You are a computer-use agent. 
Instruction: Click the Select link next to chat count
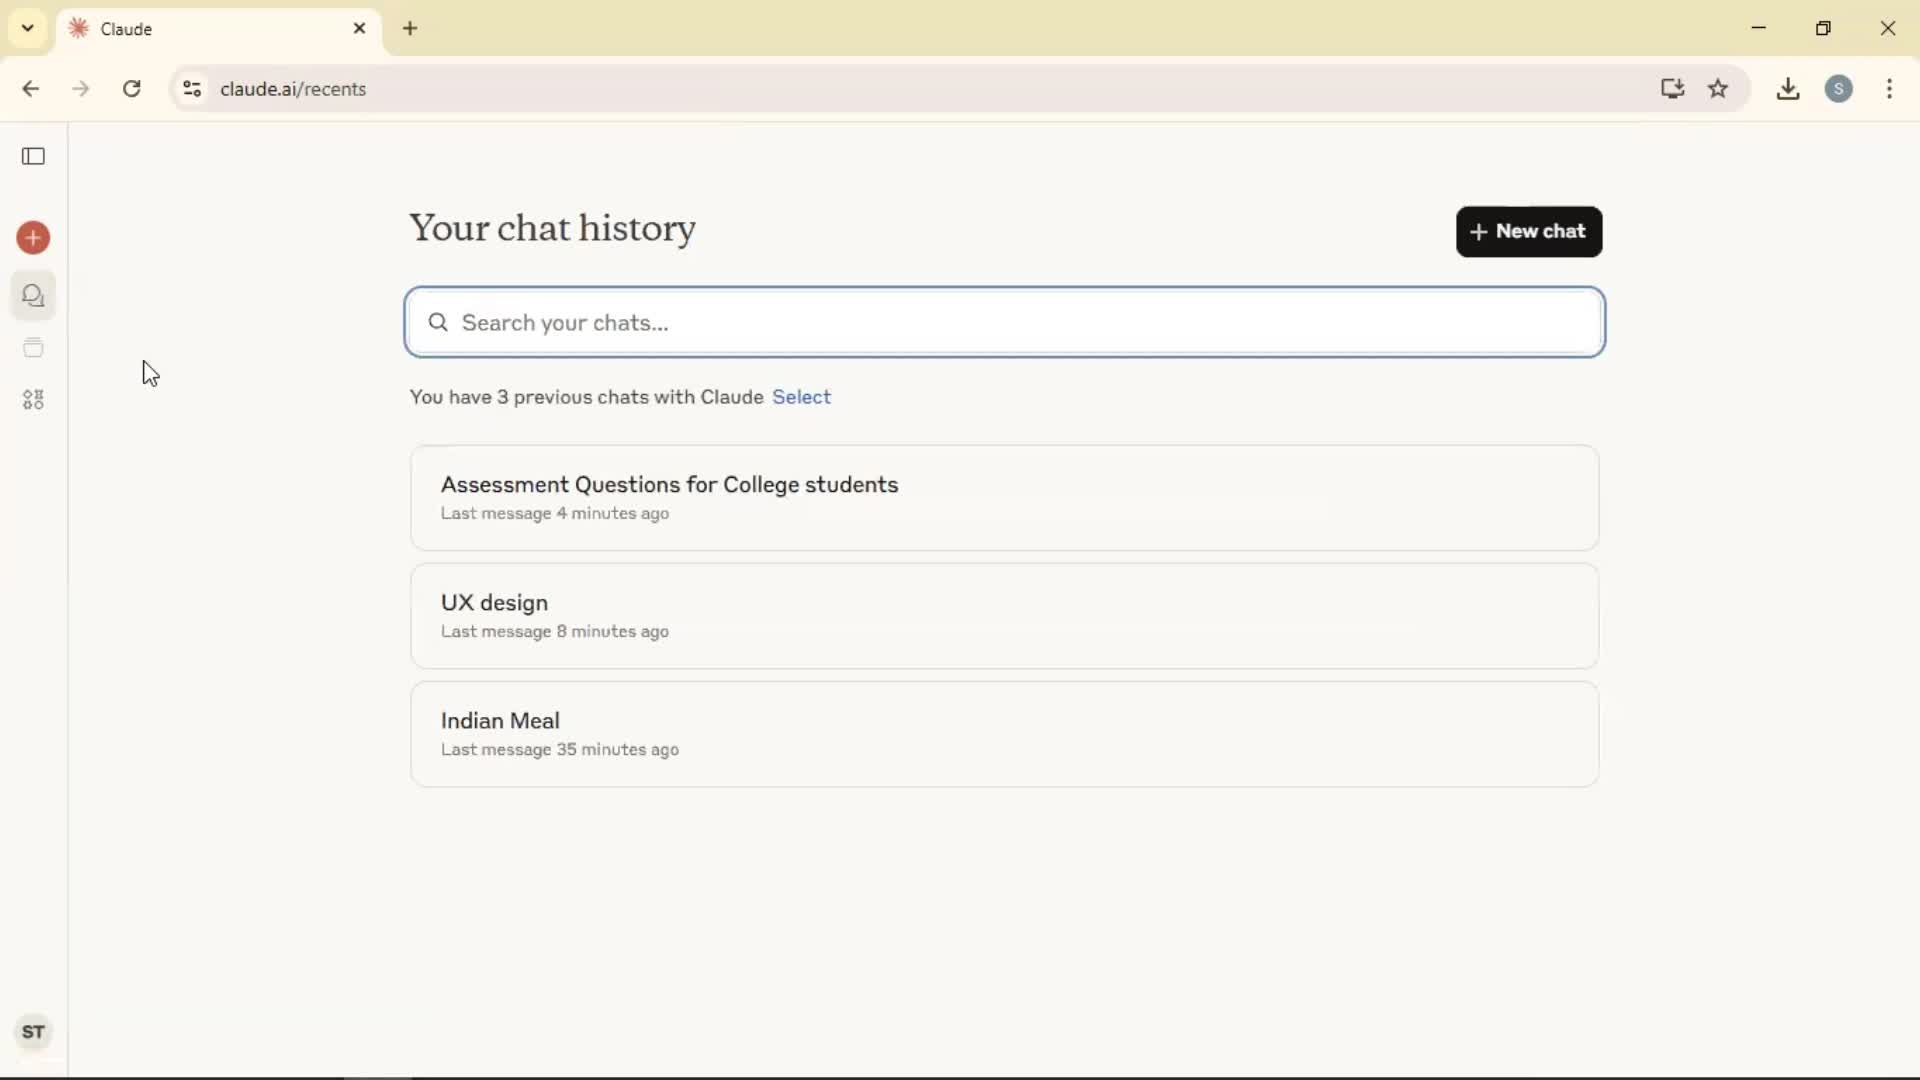(801, 397)
